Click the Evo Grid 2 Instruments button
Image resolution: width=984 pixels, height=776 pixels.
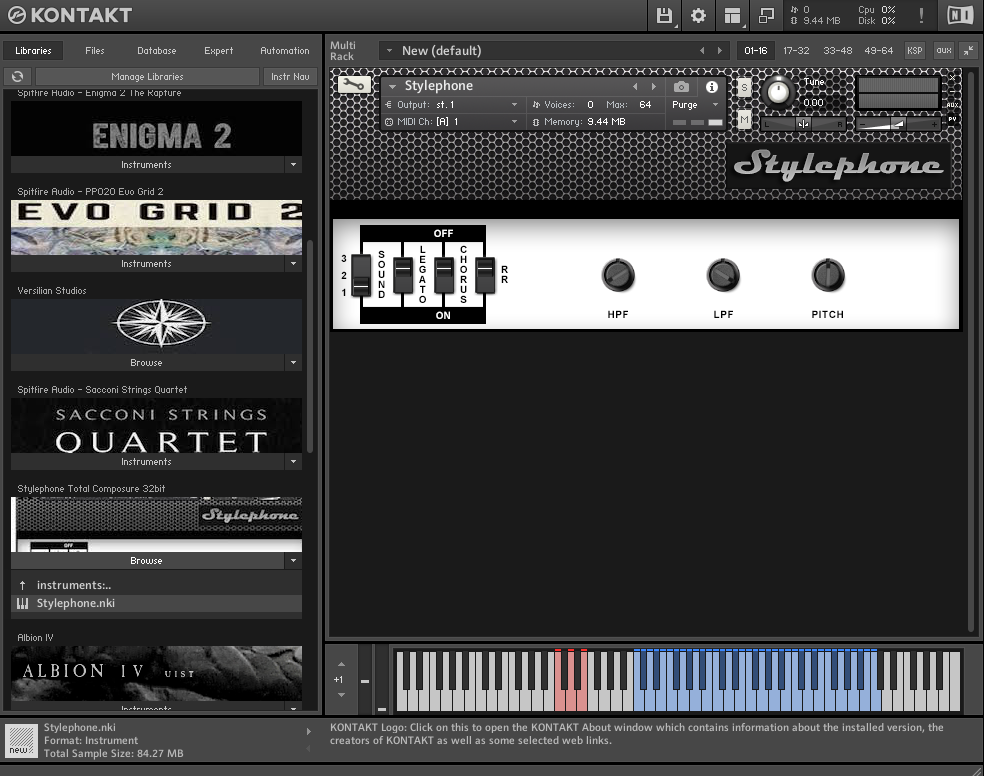(147, 264)
